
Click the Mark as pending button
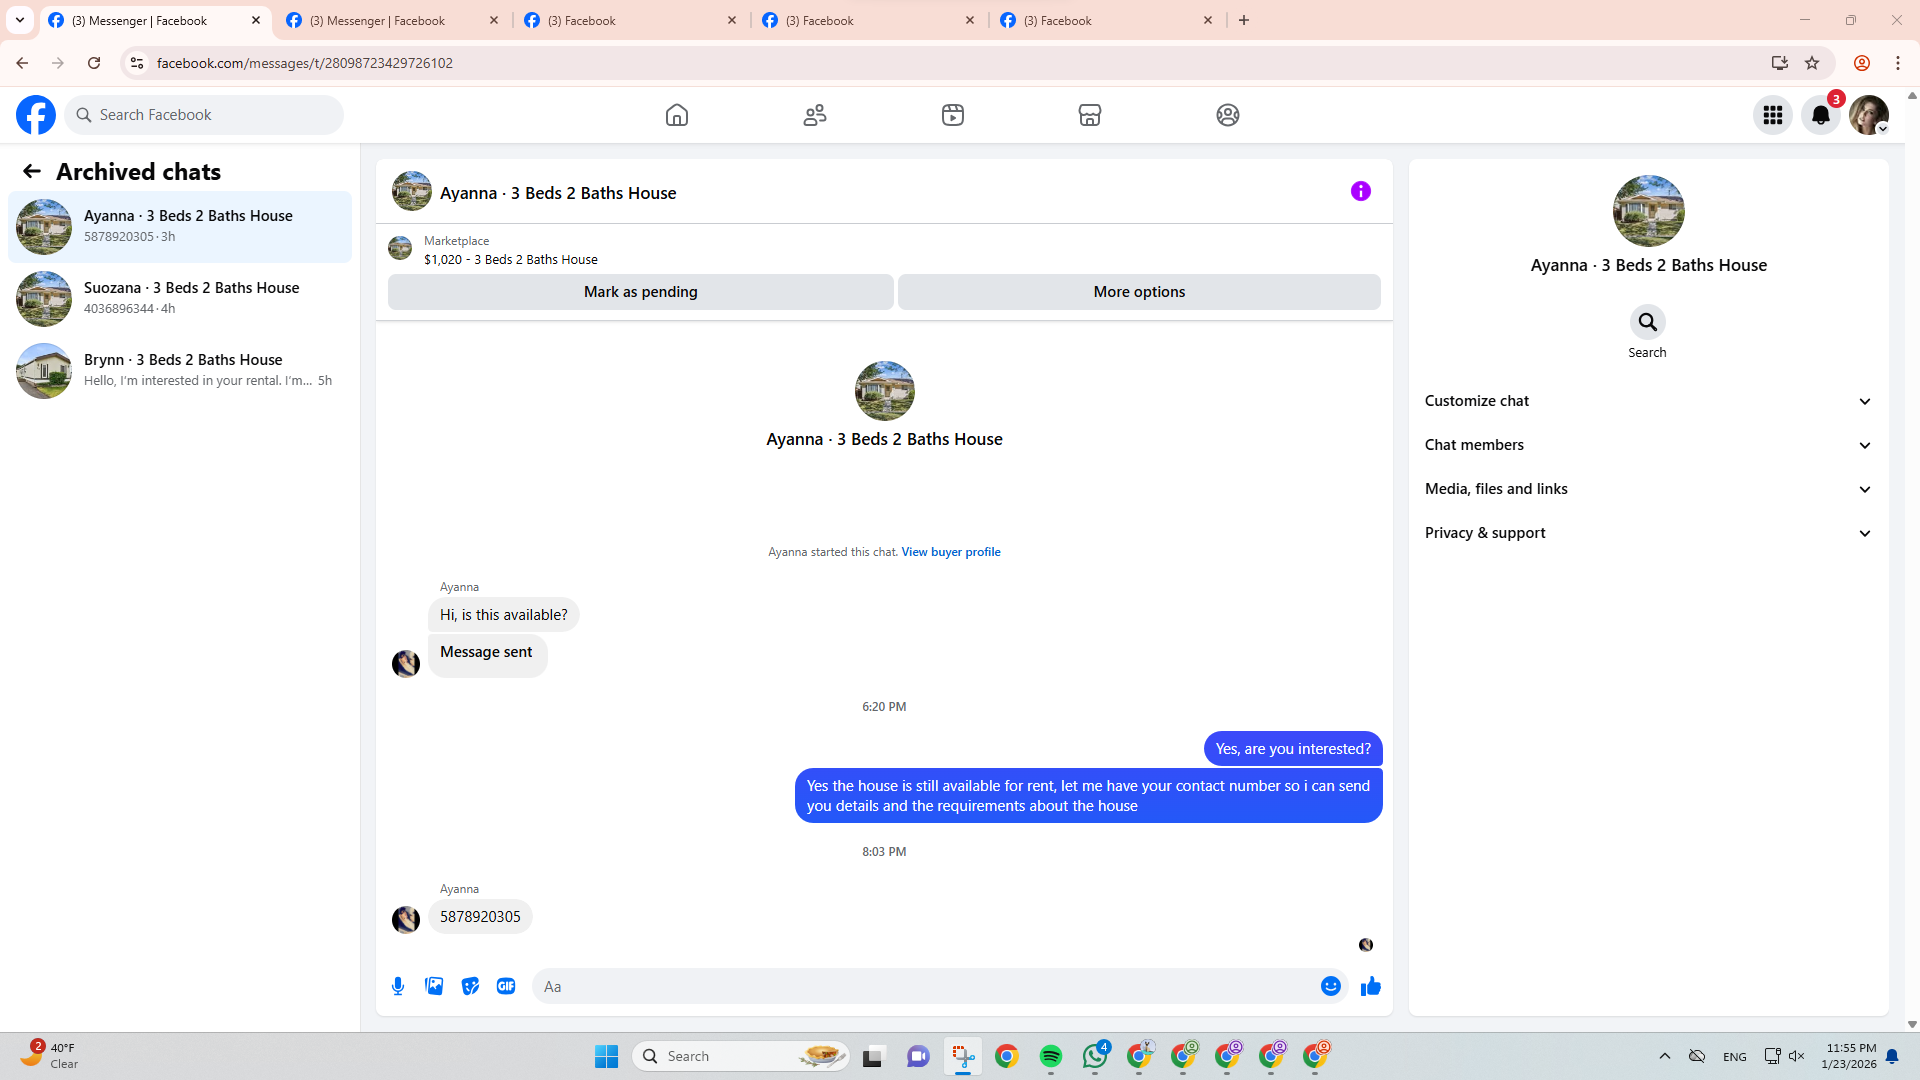click(640, 292)
